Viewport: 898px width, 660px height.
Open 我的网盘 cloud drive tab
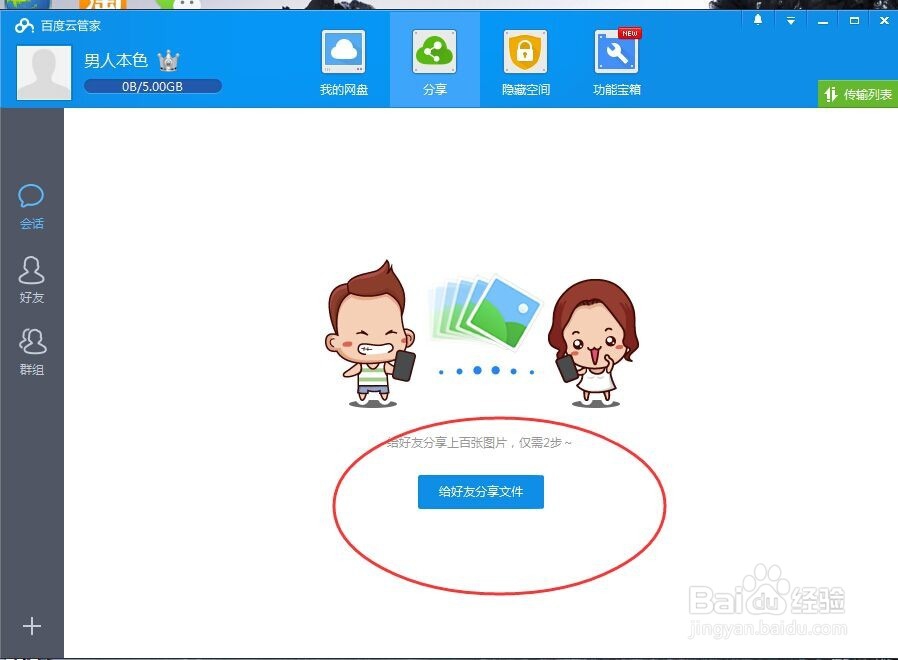pyautogui.click(x=344, y=63)
